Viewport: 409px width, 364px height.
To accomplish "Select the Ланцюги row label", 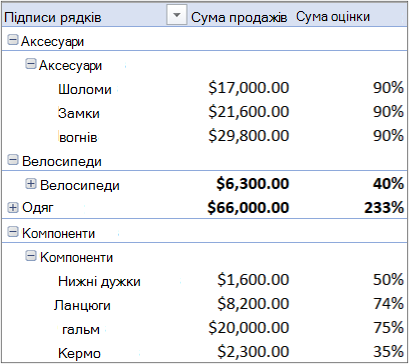I will [x=82, y=306].
